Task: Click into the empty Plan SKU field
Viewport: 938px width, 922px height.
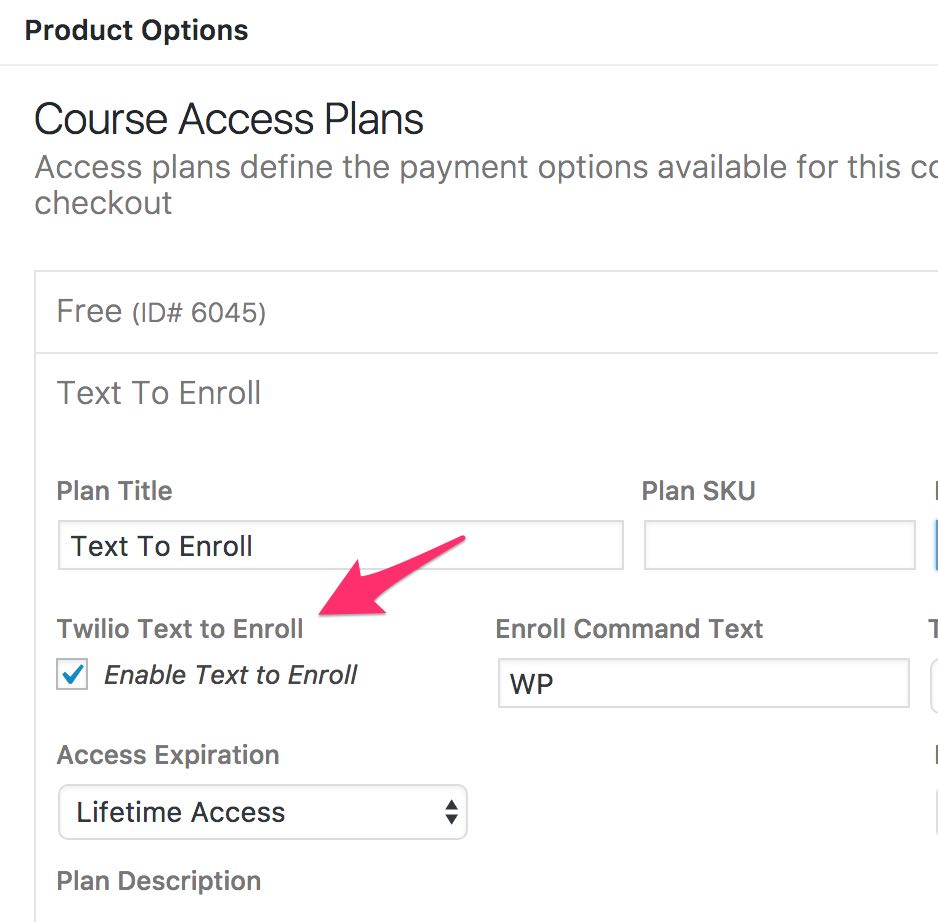Action: tap(779, 545)
